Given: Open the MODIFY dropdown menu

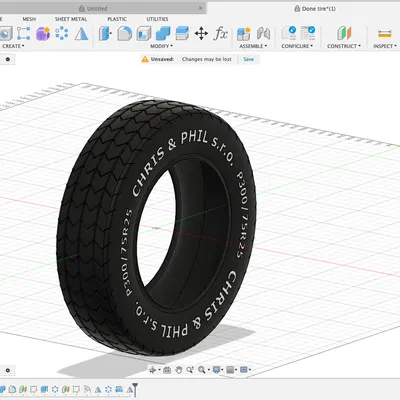Looking at the screenshot, I should [161, 46].
